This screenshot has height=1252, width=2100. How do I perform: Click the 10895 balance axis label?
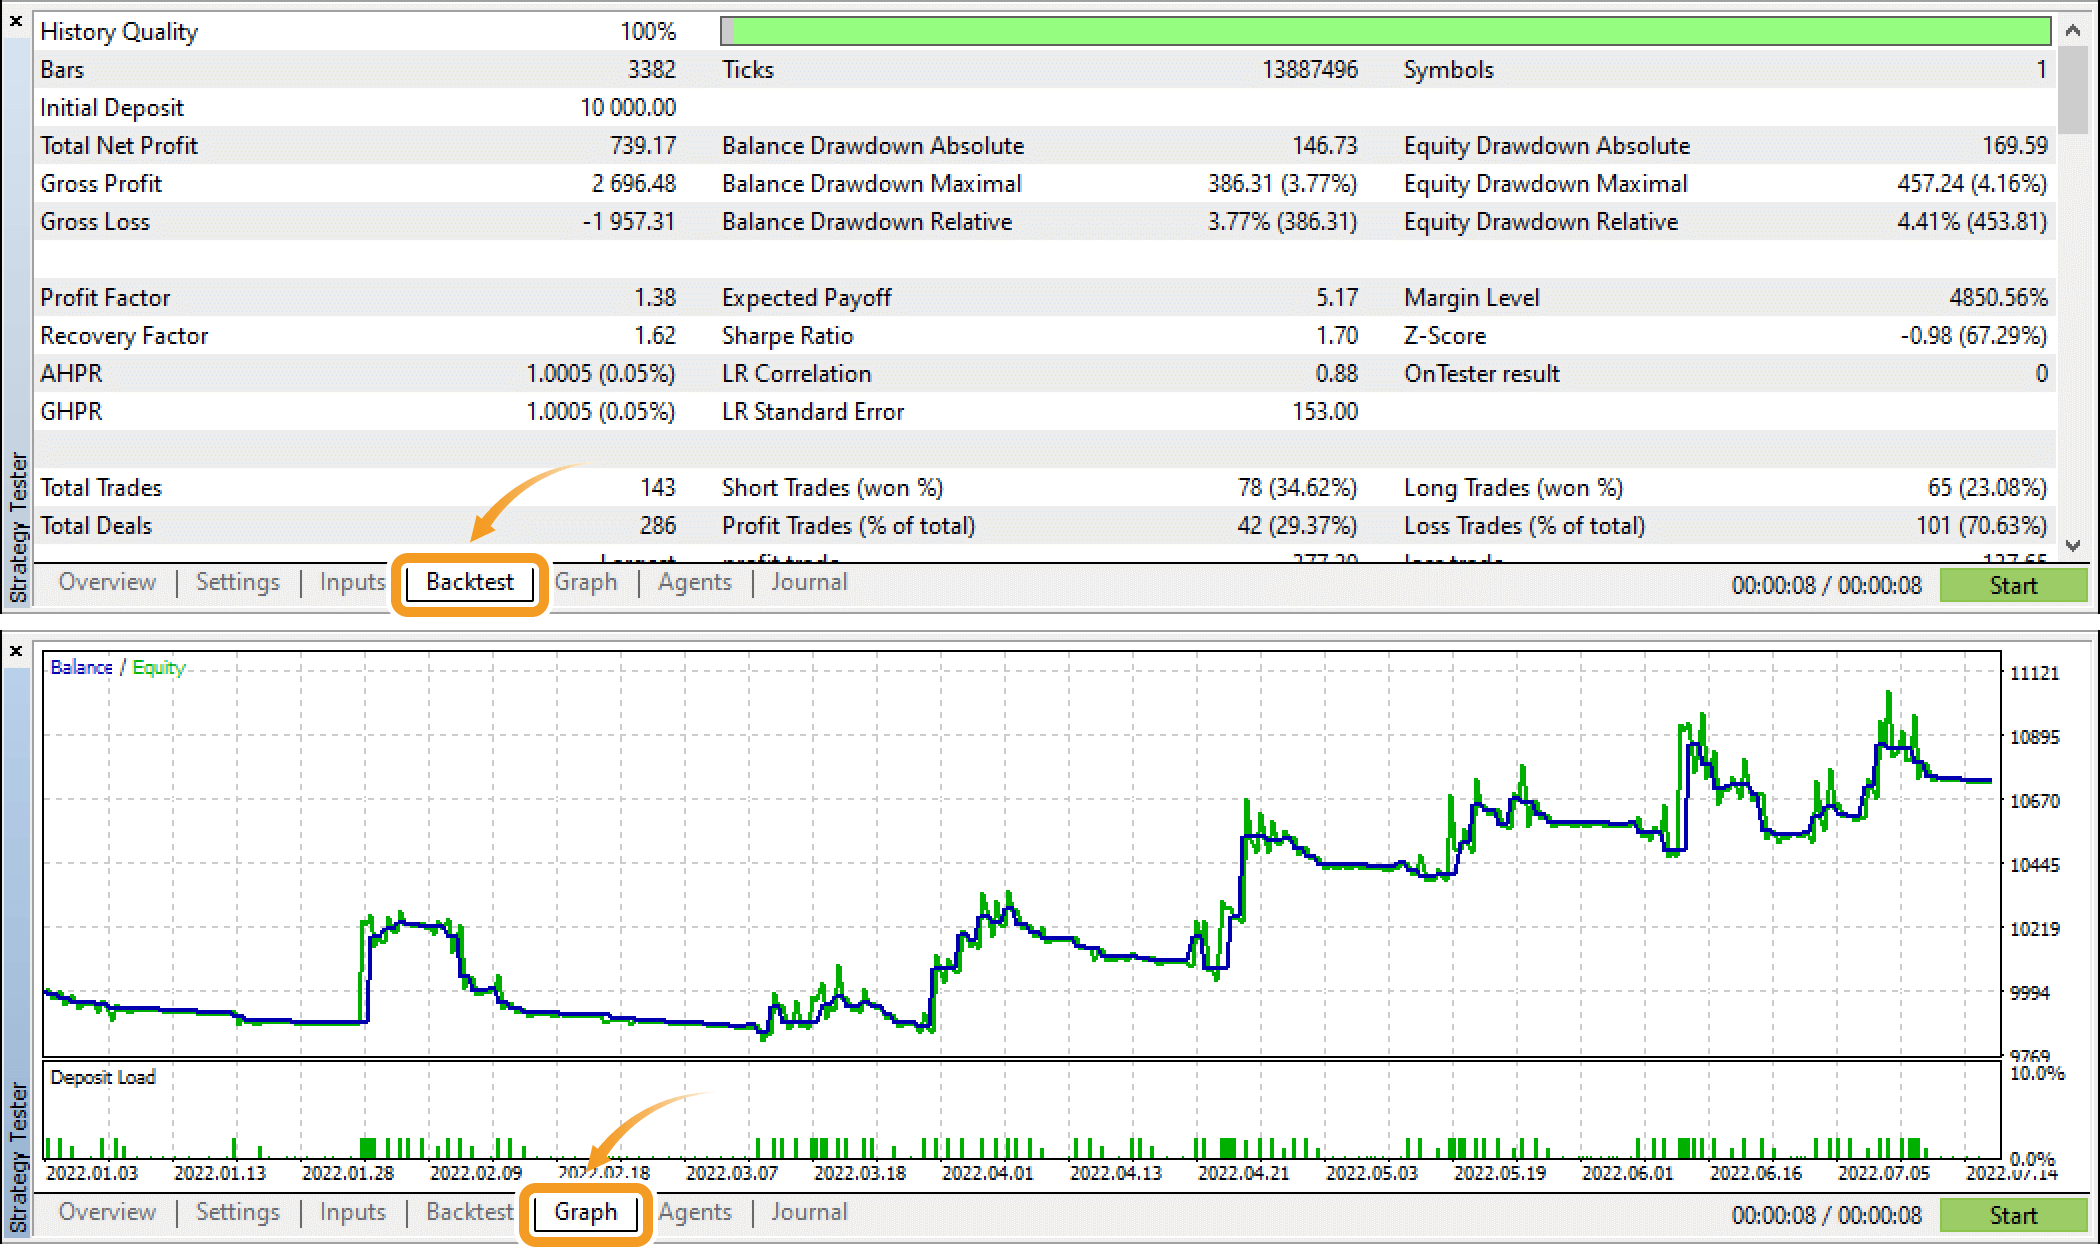[x=2035, y=737]
